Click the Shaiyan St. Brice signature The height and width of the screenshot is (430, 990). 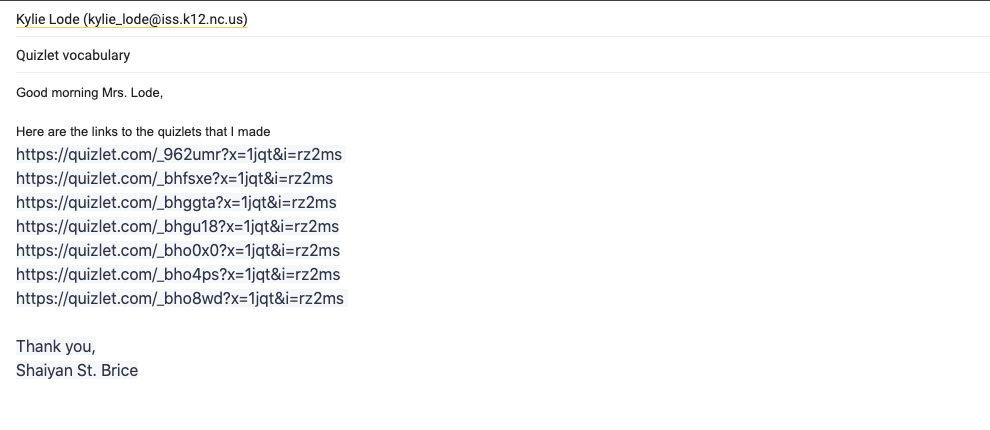(77, 371)
